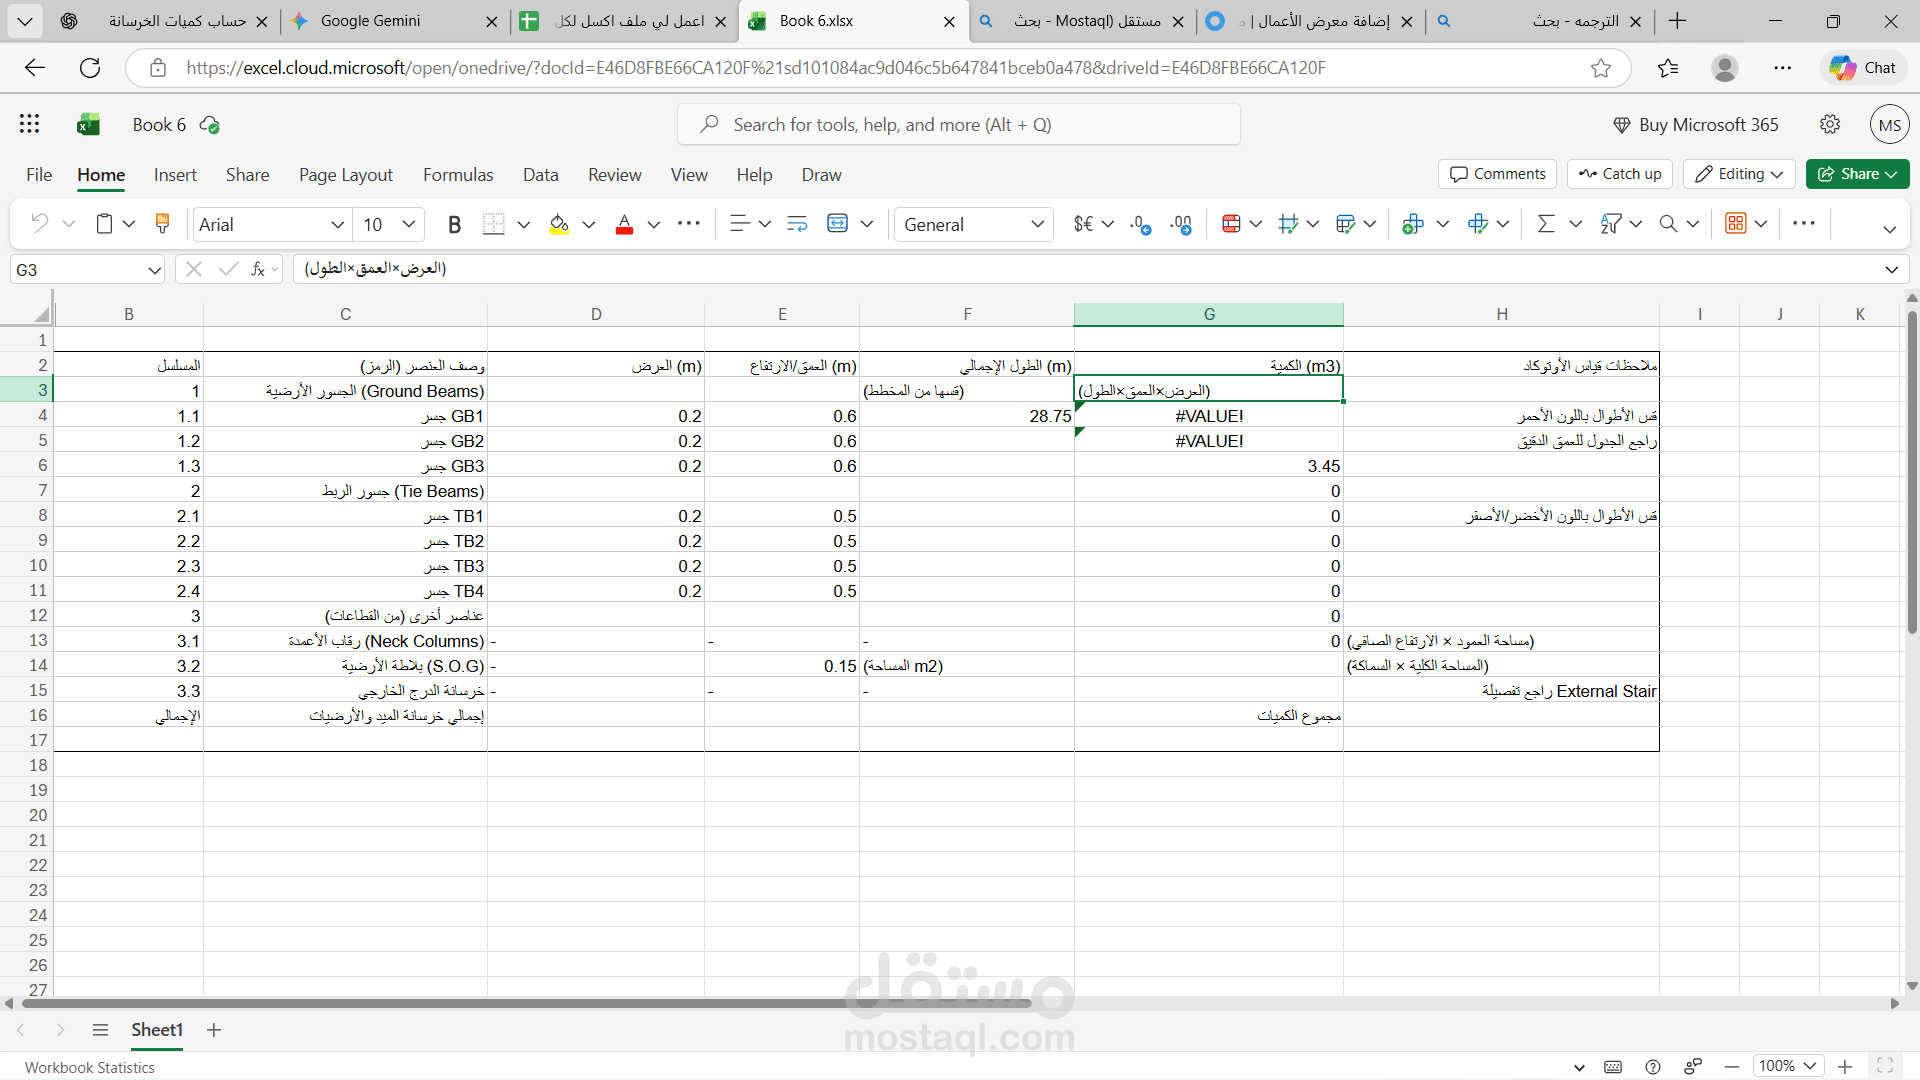Expand the formula bar chevron
Viewport: 1920px width, 1080px height.
pyautogui.click(x=1892, y=270)
